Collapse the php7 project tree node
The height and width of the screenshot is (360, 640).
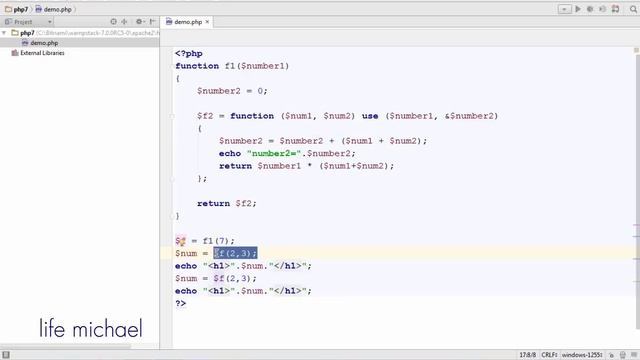point(4,33)
